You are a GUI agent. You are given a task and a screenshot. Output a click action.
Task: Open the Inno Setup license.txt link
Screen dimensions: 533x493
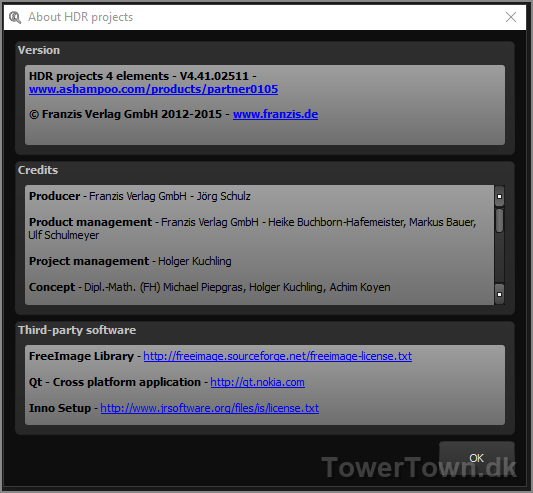click(x=209, y=408)
